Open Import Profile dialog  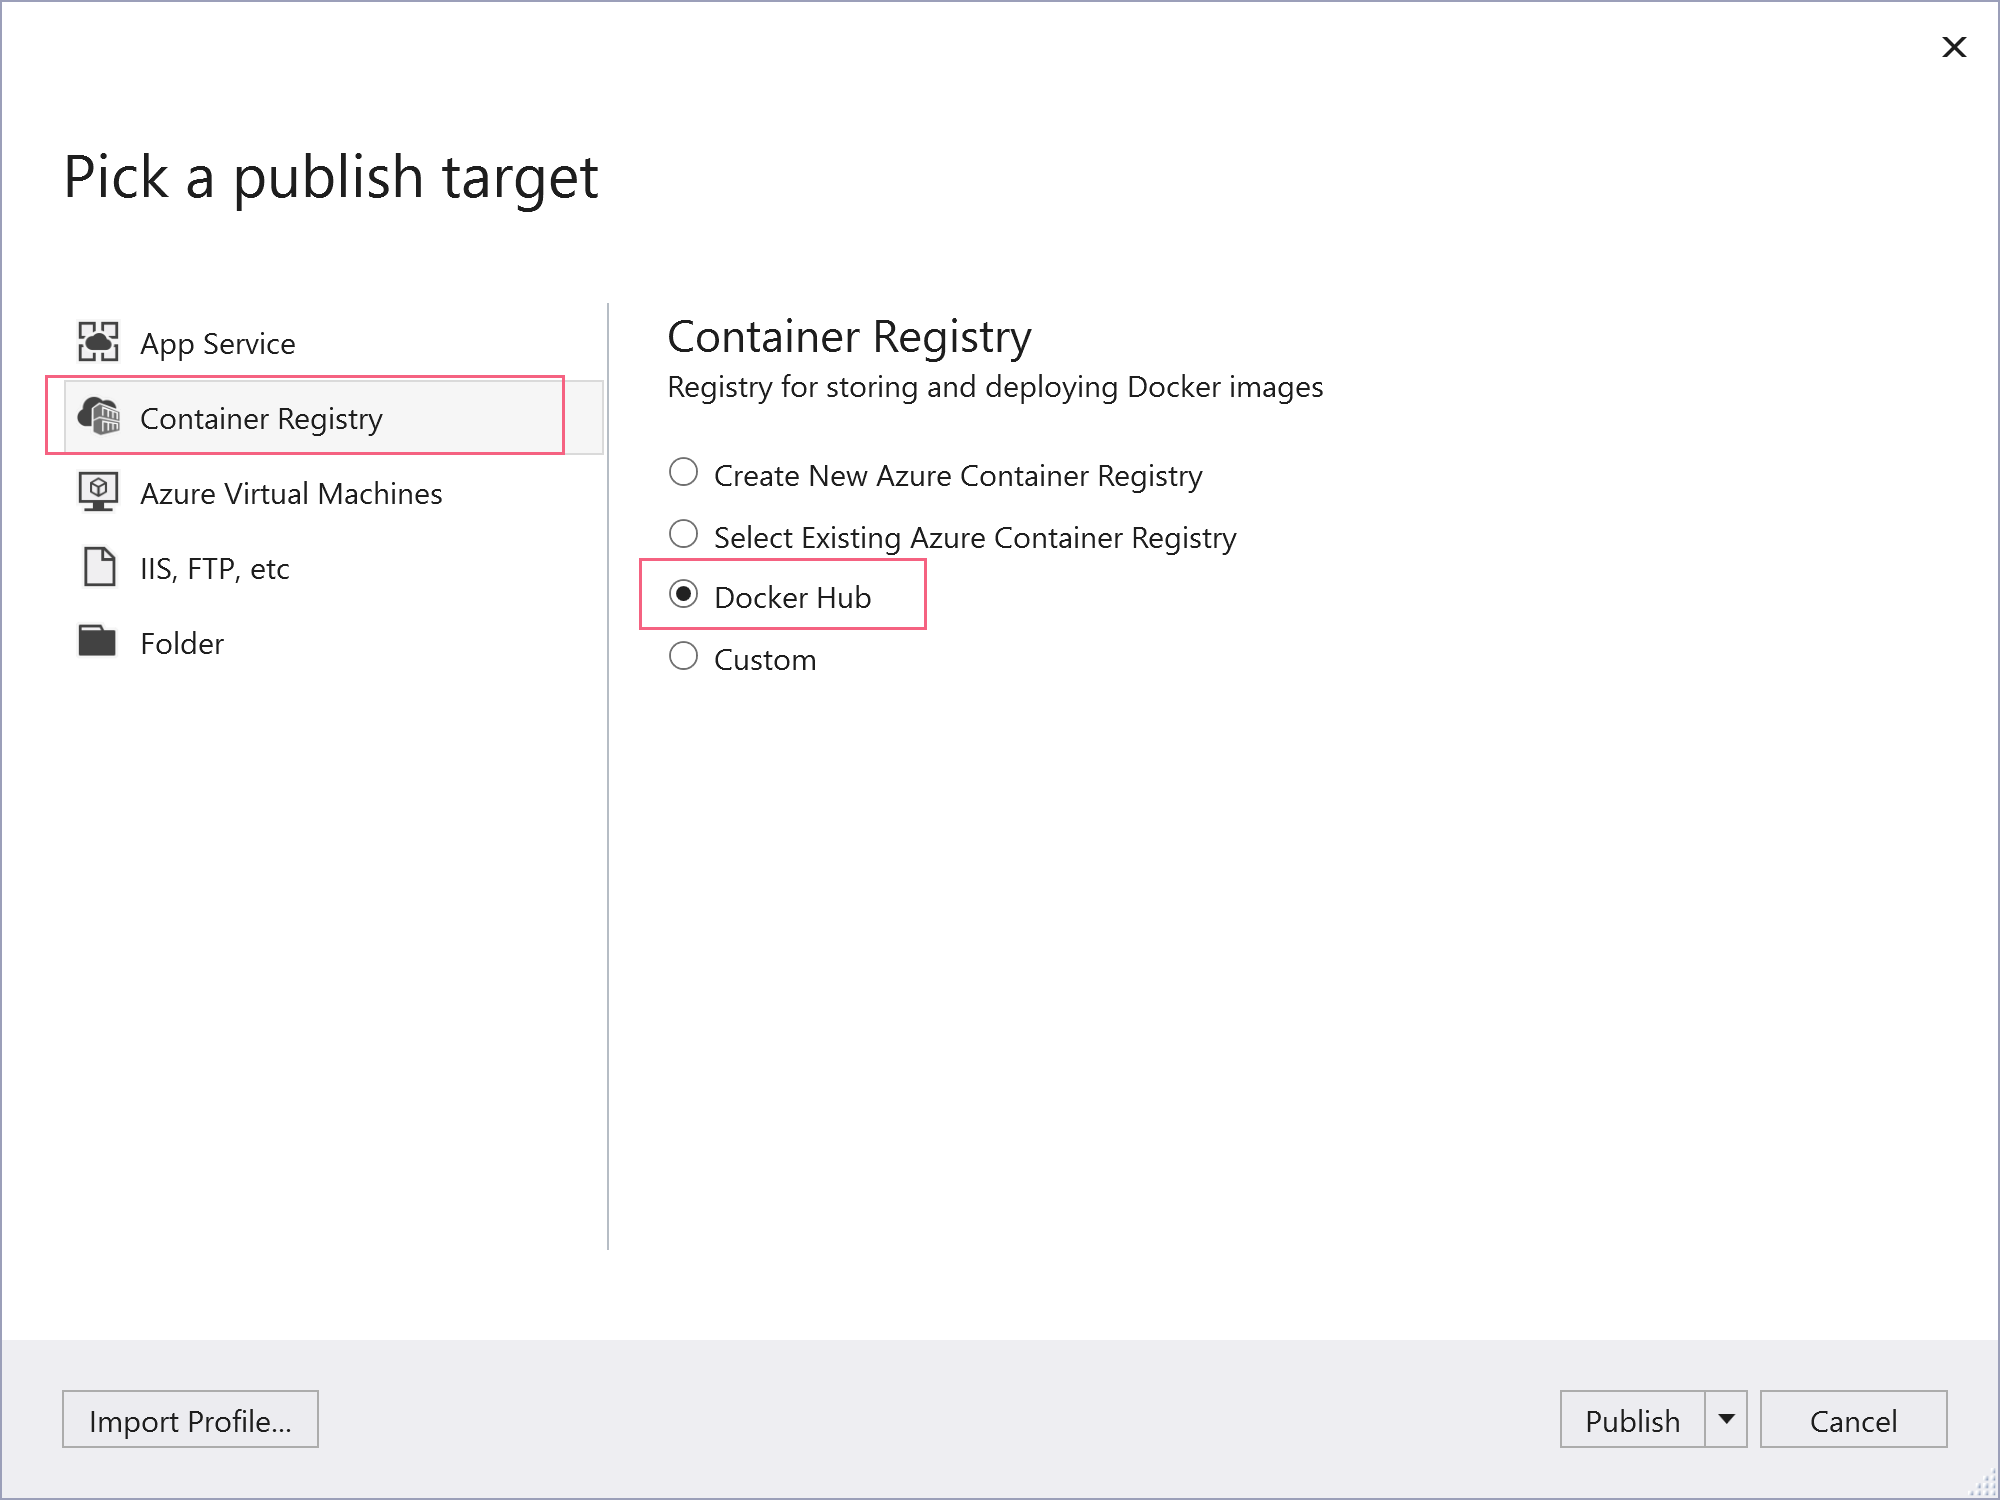[190, 1419]
